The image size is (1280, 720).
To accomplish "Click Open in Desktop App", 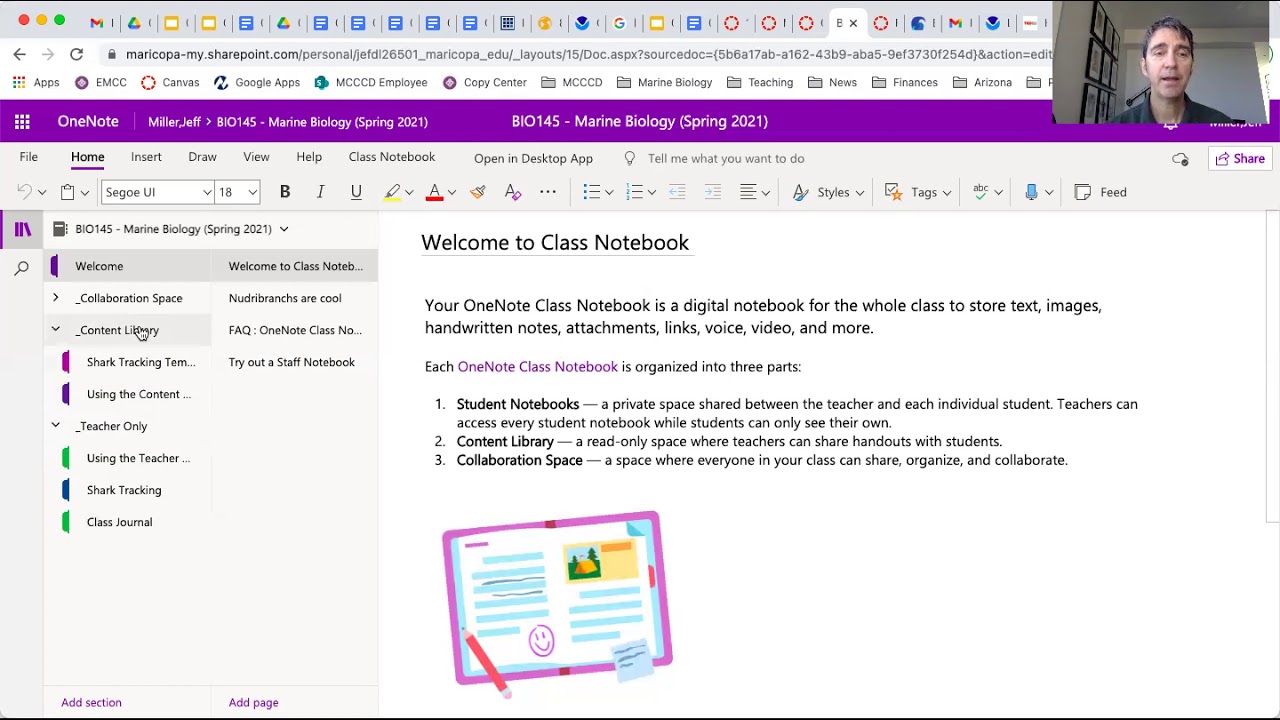I will coord(533,158).
